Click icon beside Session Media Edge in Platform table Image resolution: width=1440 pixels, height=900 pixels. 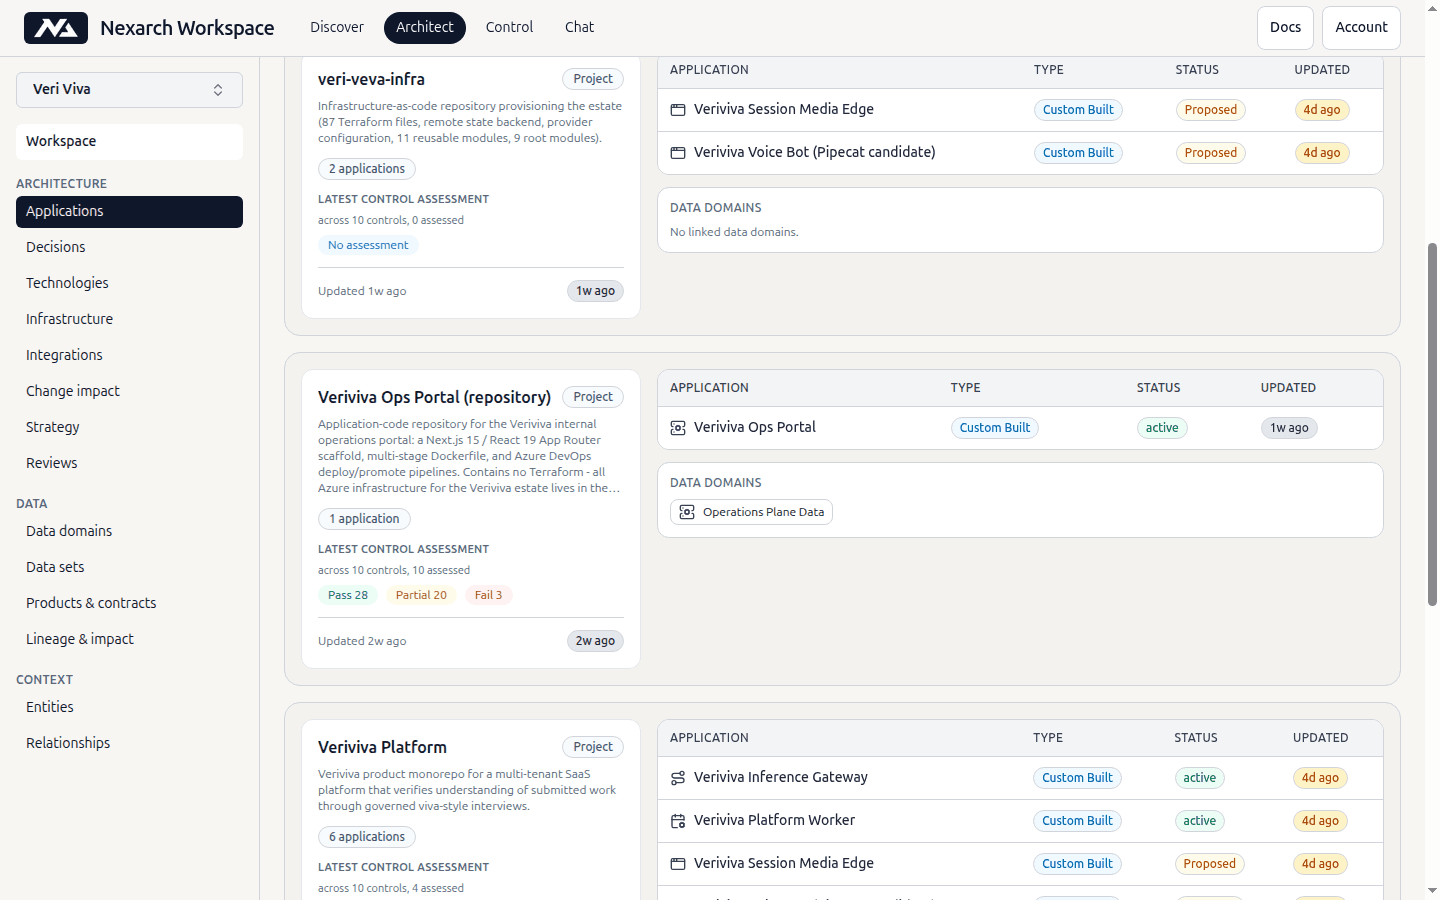pos(678,864)
